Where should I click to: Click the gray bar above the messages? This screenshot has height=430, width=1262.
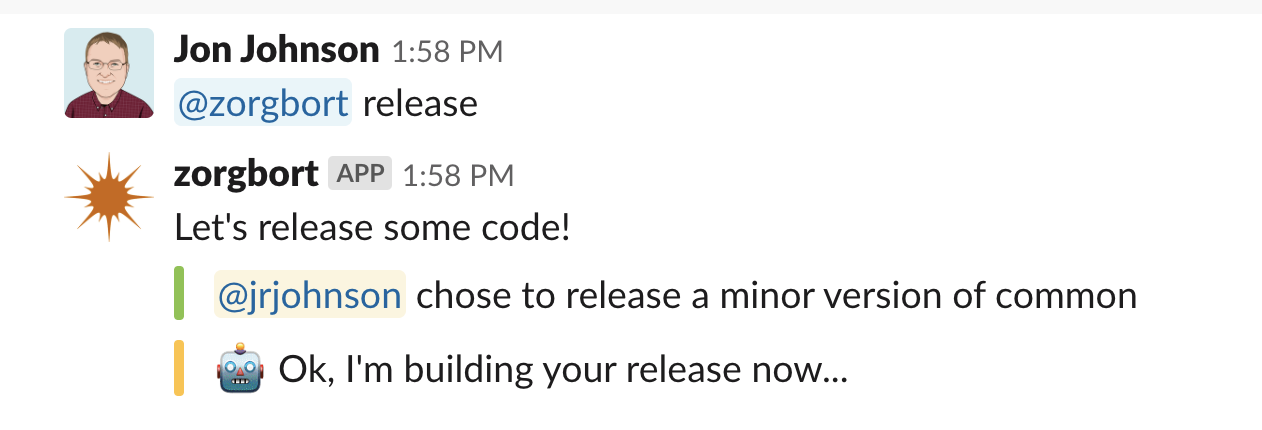click(x=631, y=7)
